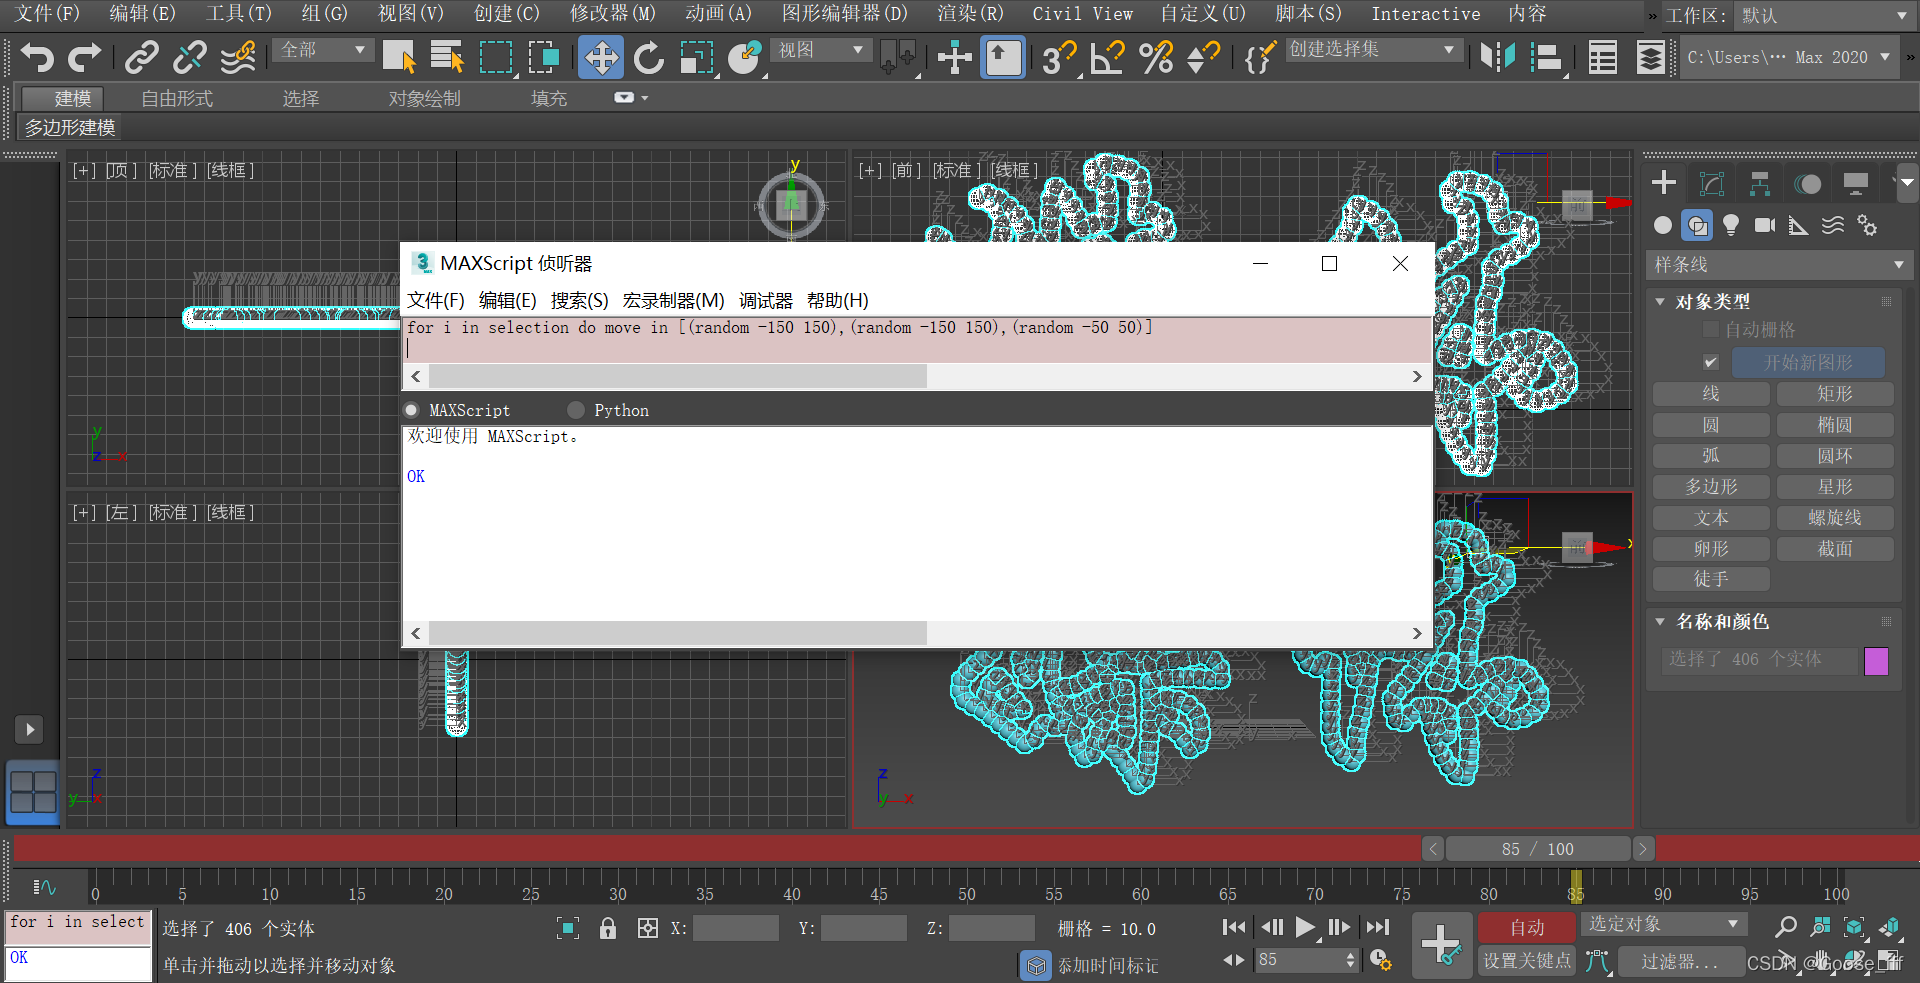Open the workspace 默认 dropdown
1920x983 pixels.
[x=1823, y=16]
